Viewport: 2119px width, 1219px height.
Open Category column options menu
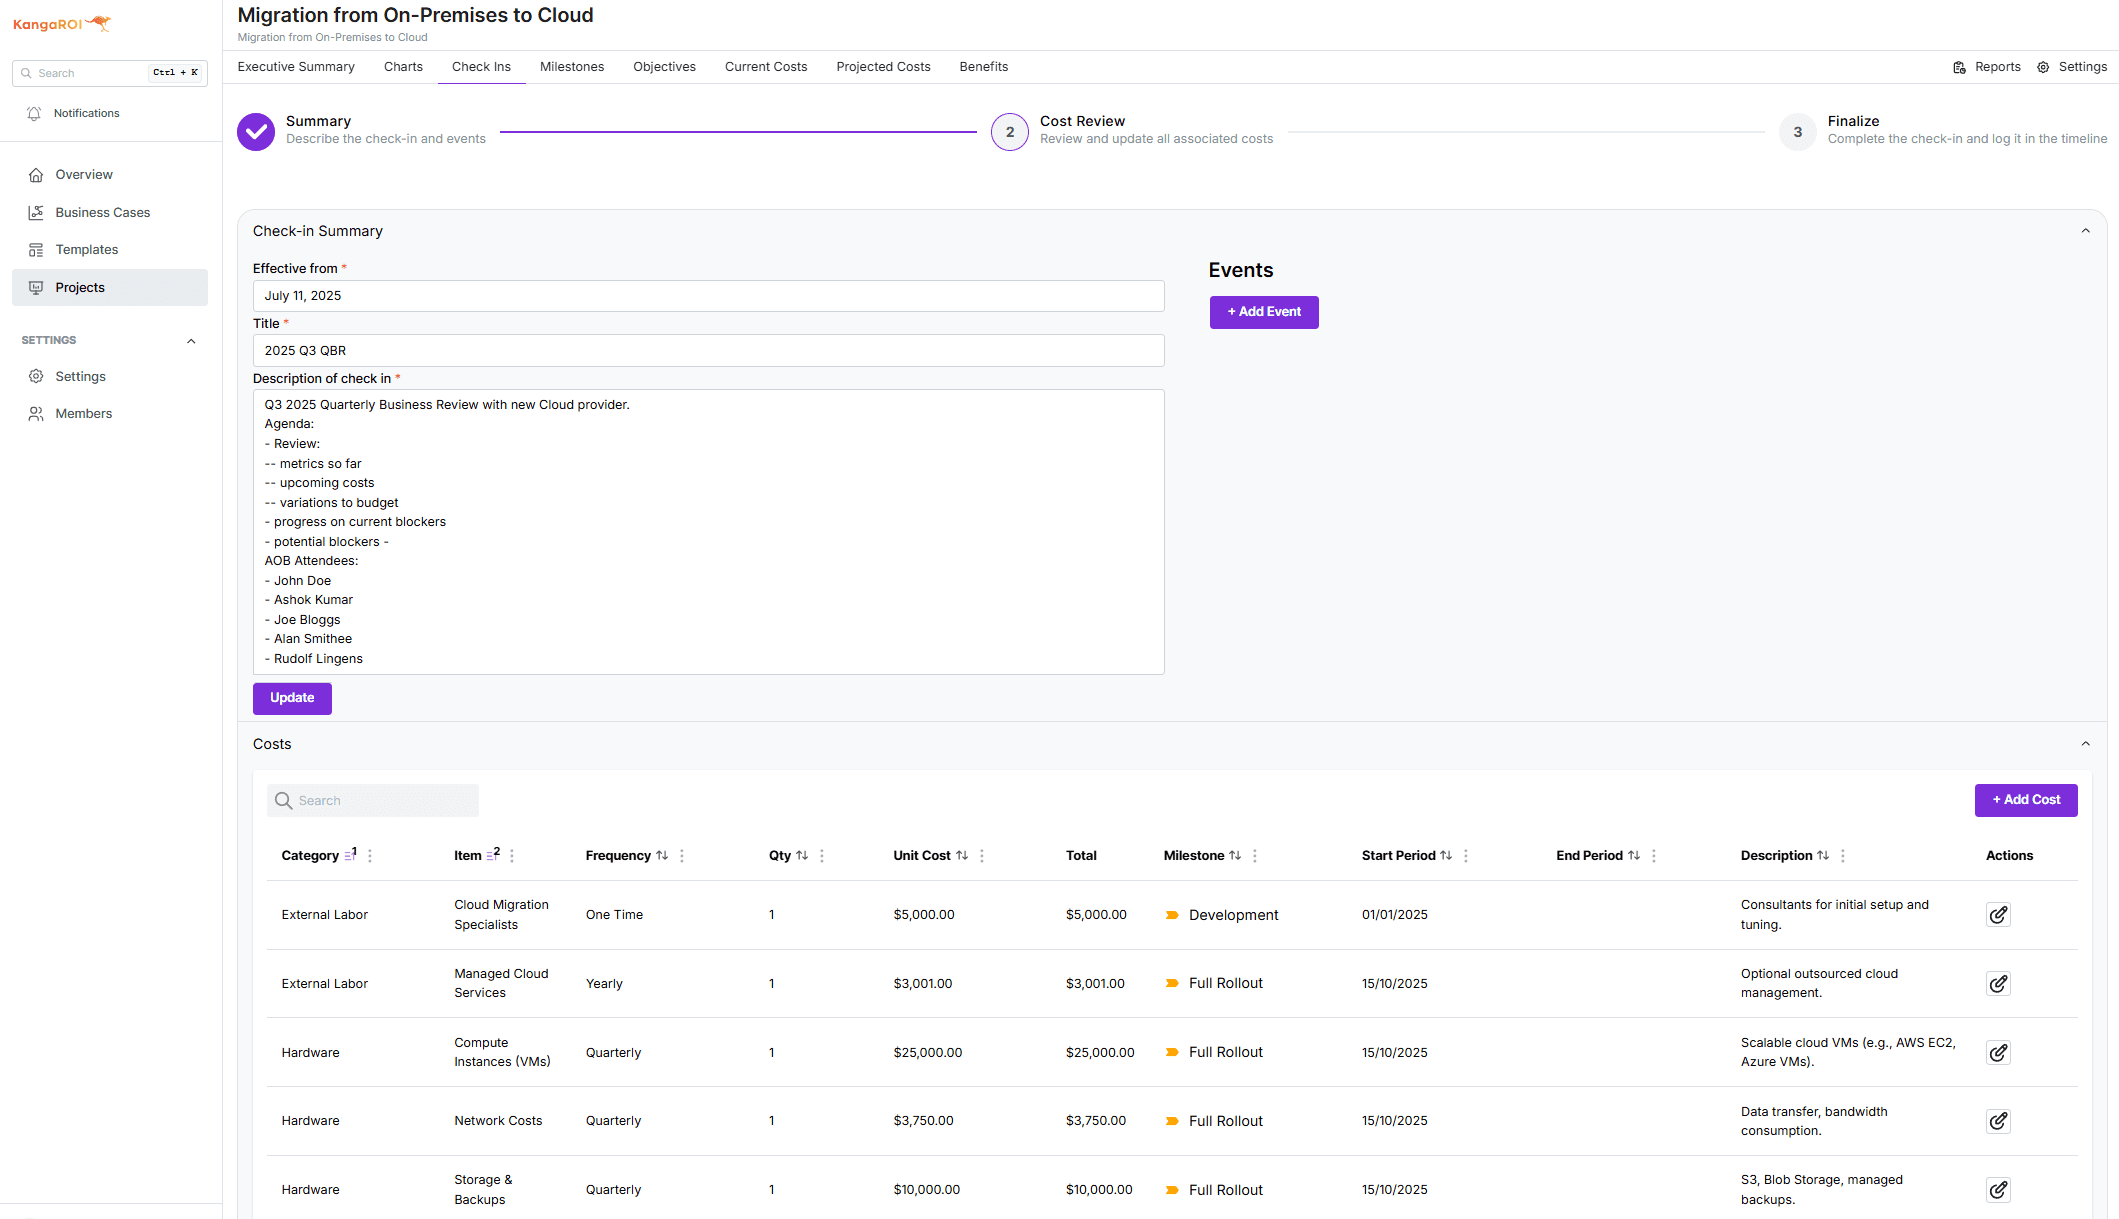370,856
